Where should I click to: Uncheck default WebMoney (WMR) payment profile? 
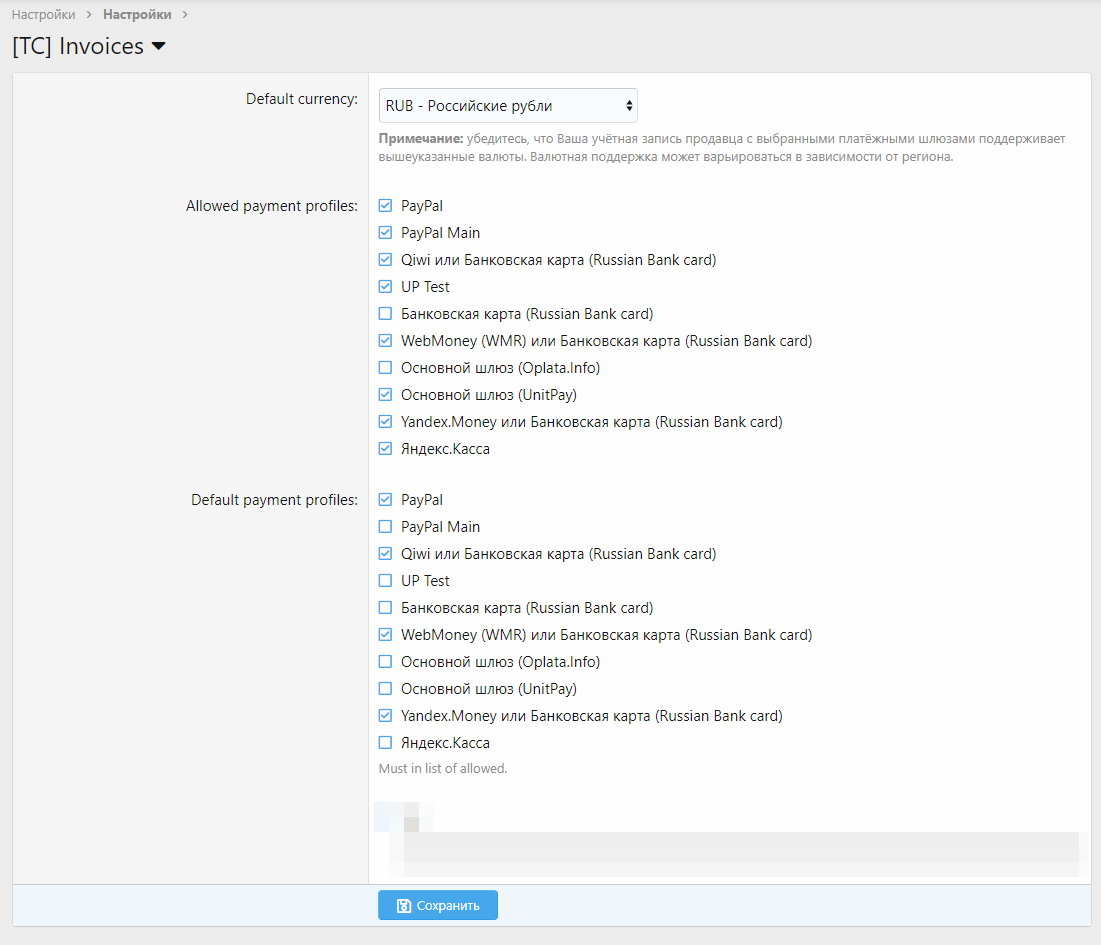(x=386, y=635)
